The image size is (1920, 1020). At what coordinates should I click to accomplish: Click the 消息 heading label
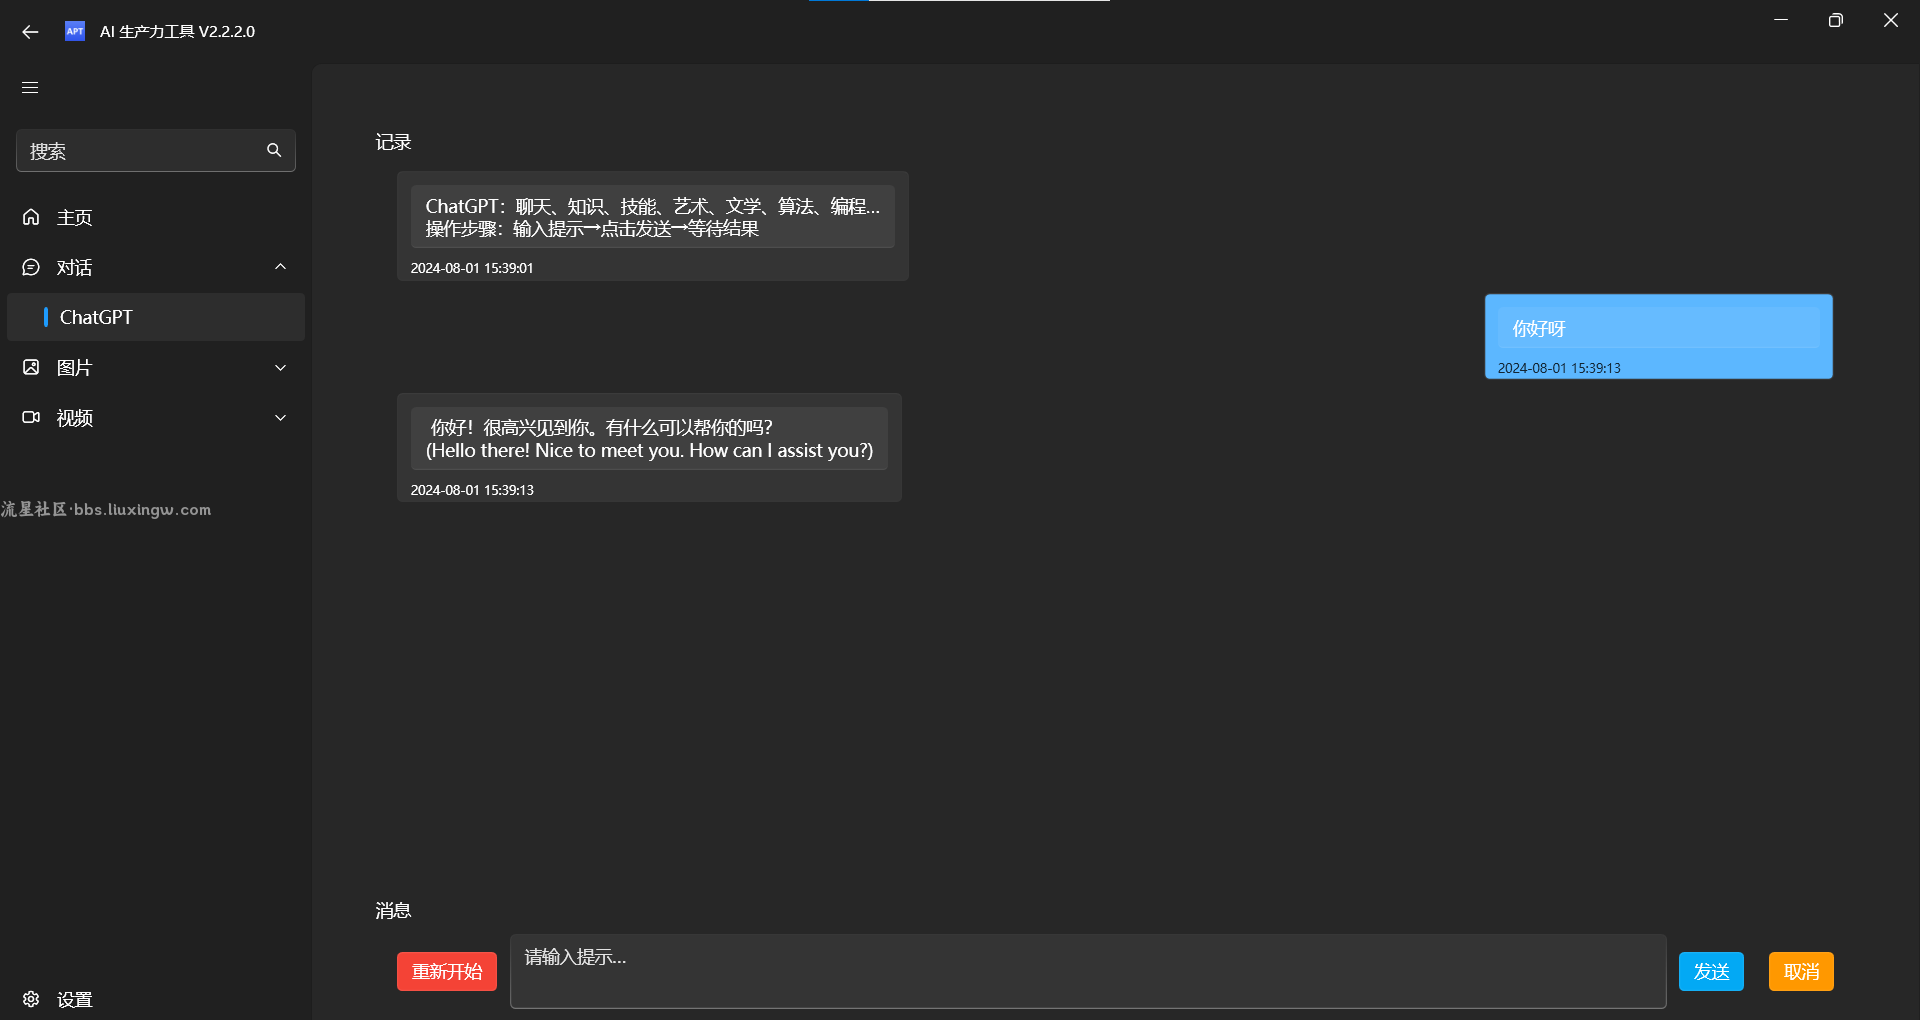pos(393,910)
